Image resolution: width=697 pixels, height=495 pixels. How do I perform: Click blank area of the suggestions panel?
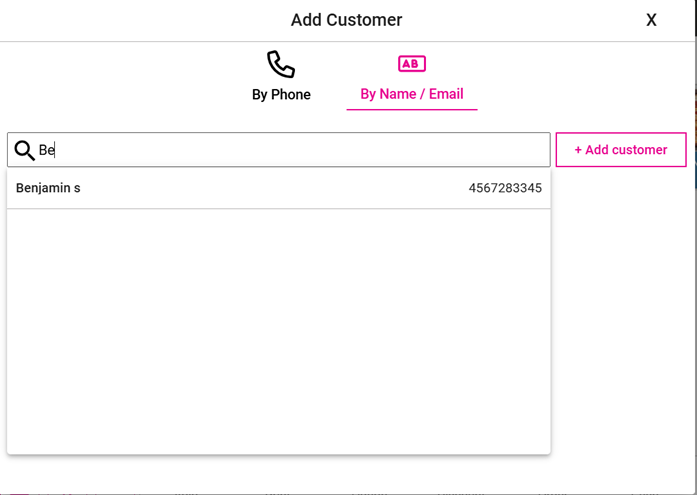[x=278, y=330]
